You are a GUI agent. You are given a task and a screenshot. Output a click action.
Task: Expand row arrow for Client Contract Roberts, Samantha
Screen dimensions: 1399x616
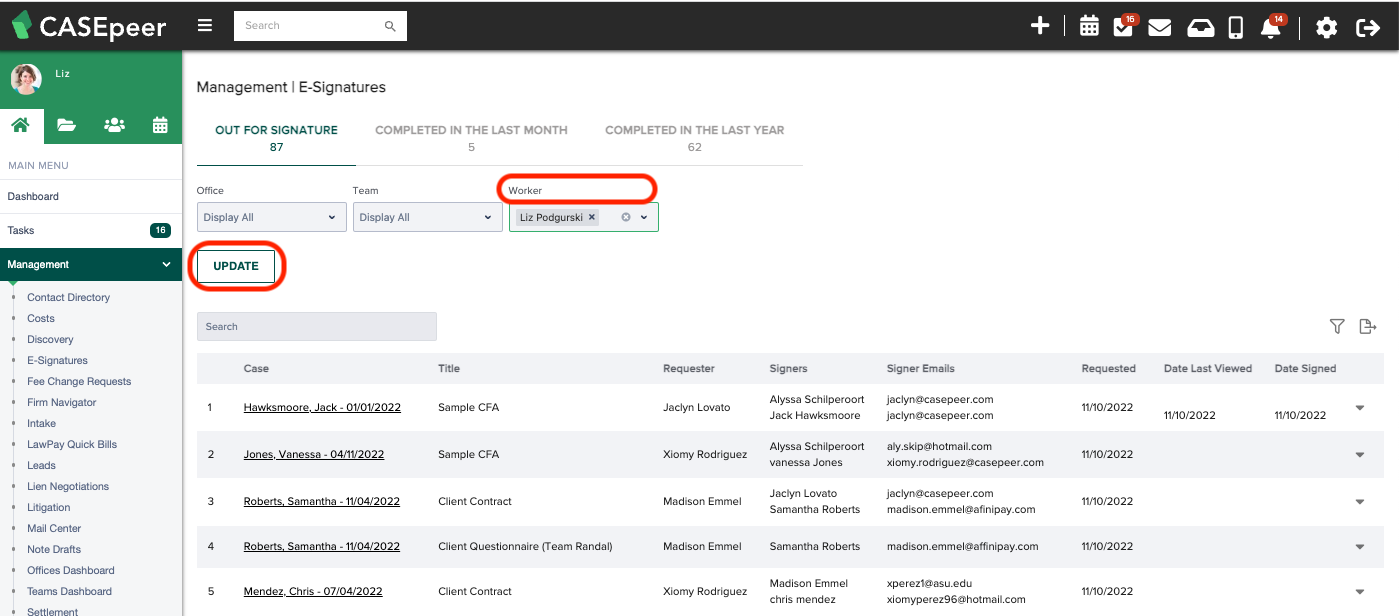point(1360,502)
